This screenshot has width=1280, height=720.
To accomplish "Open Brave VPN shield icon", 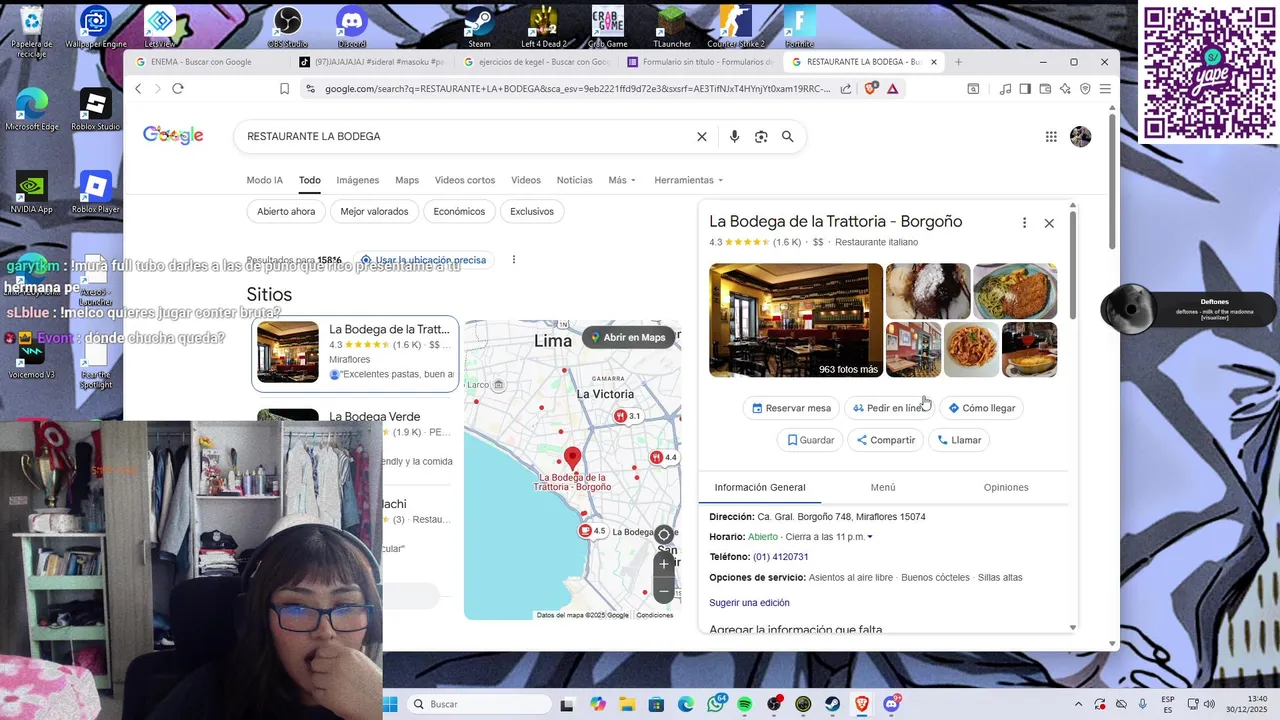I will tap(1085, 89).
